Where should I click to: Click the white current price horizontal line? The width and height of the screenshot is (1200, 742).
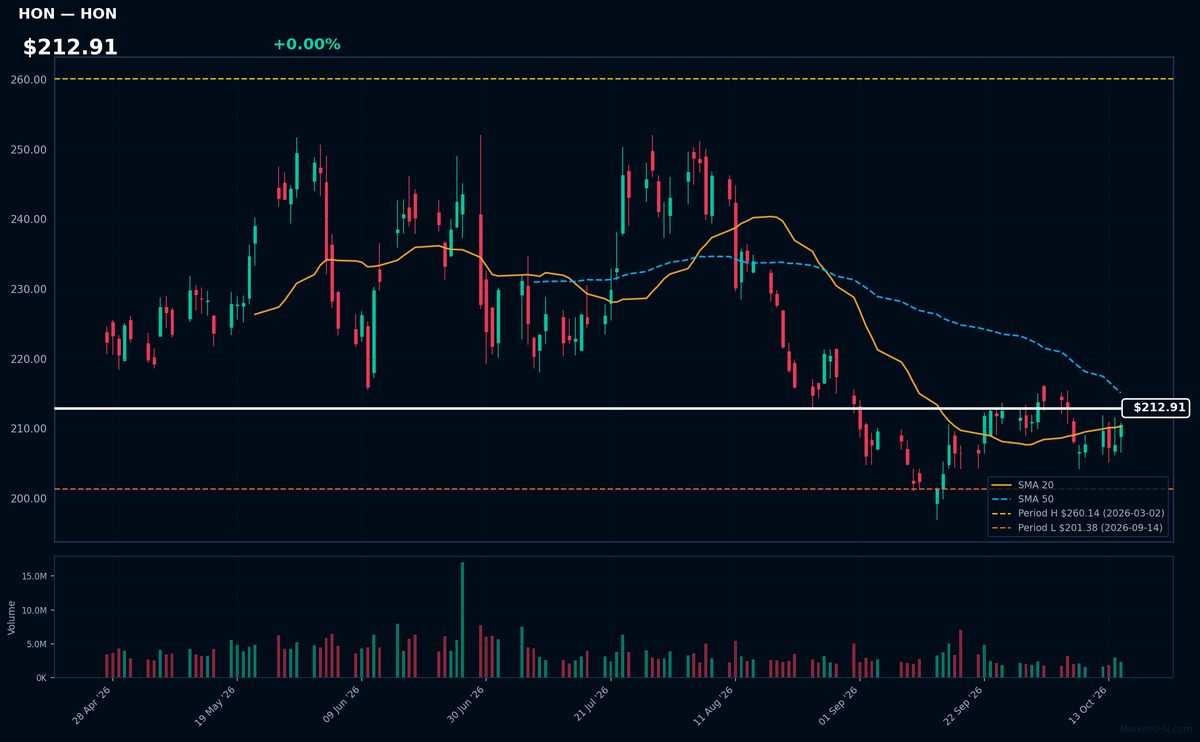588,408
